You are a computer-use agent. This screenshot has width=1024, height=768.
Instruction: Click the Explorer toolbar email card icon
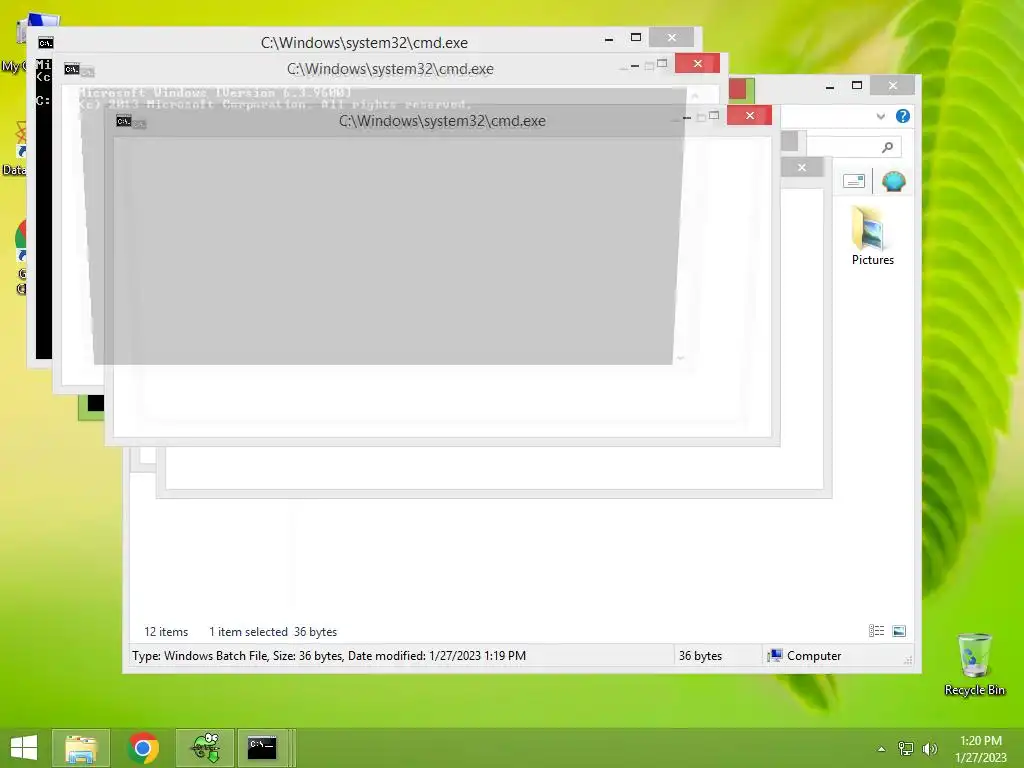[854, 181]
